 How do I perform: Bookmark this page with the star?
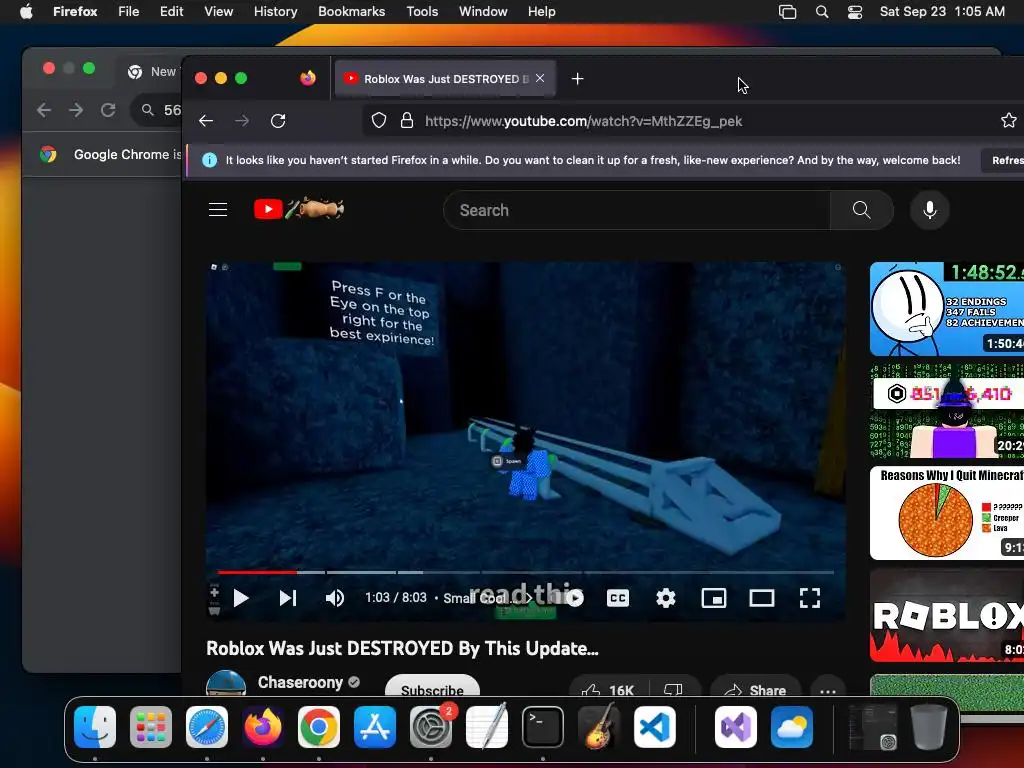coord(1008,120)
